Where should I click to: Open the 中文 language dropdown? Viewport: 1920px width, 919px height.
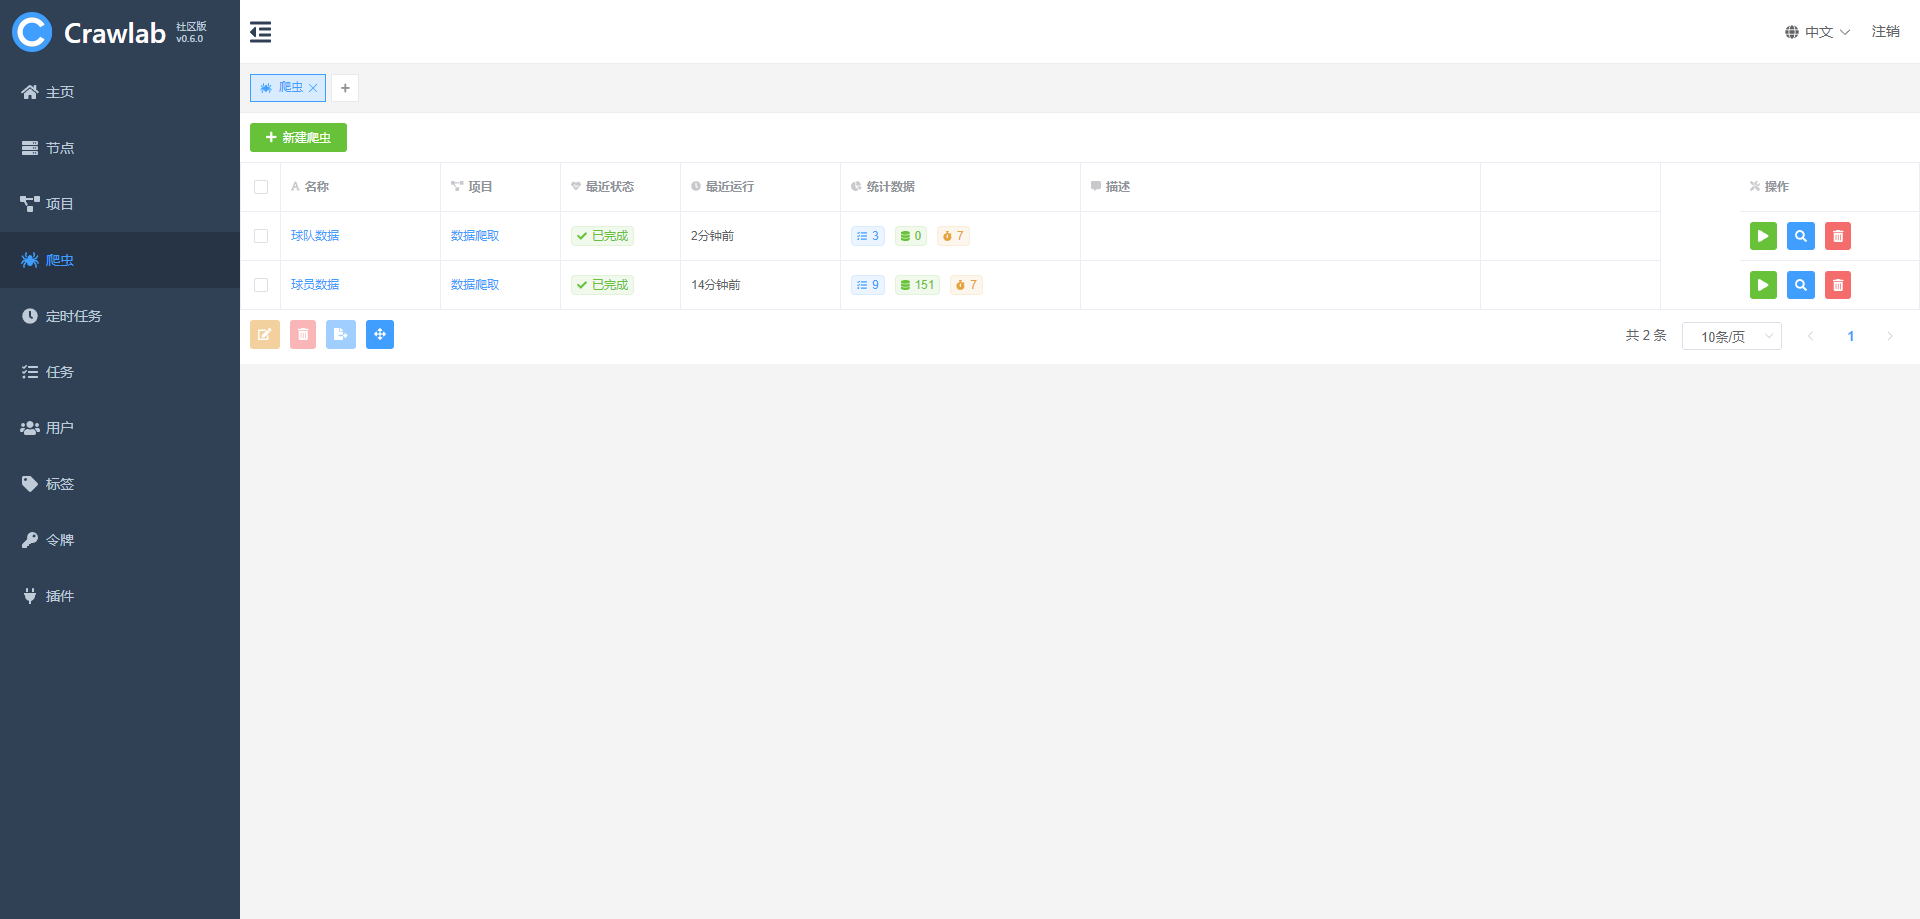coord(1817,32)
